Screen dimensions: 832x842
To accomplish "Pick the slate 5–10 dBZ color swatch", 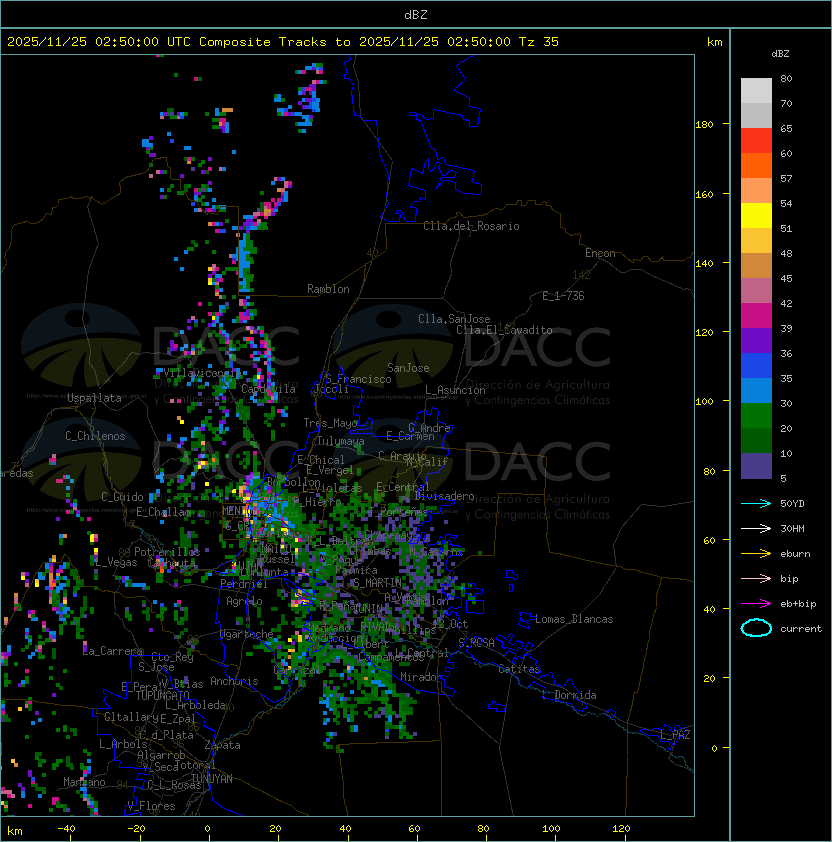I will click(x=756, y=466).
